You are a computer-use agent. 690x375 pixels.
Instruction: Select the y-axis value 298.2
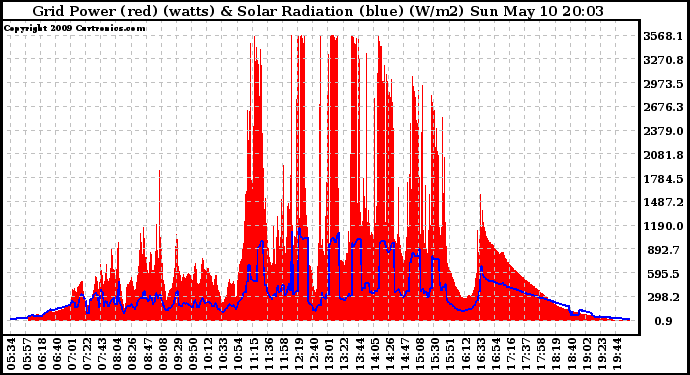point(665,298)
